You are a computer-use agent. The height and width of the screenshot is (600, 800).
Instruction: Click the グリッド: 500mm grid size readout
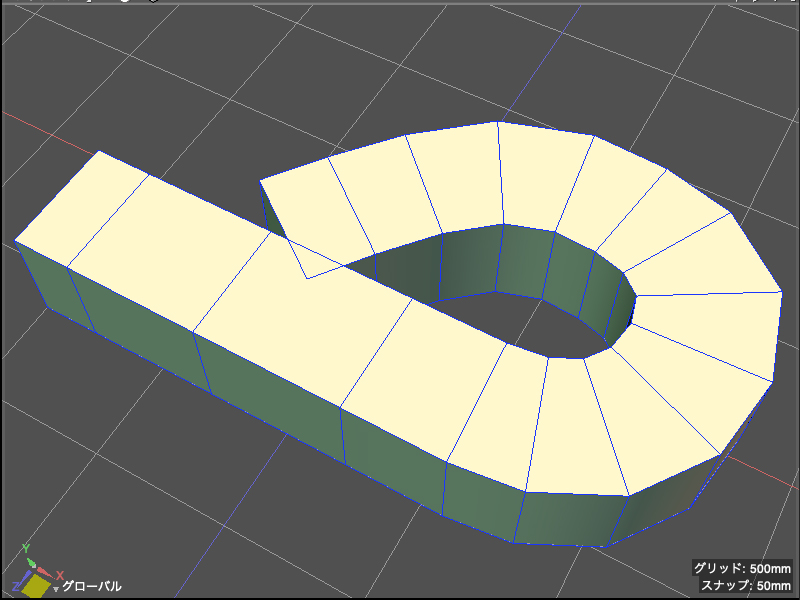click(x=742, y=568)
